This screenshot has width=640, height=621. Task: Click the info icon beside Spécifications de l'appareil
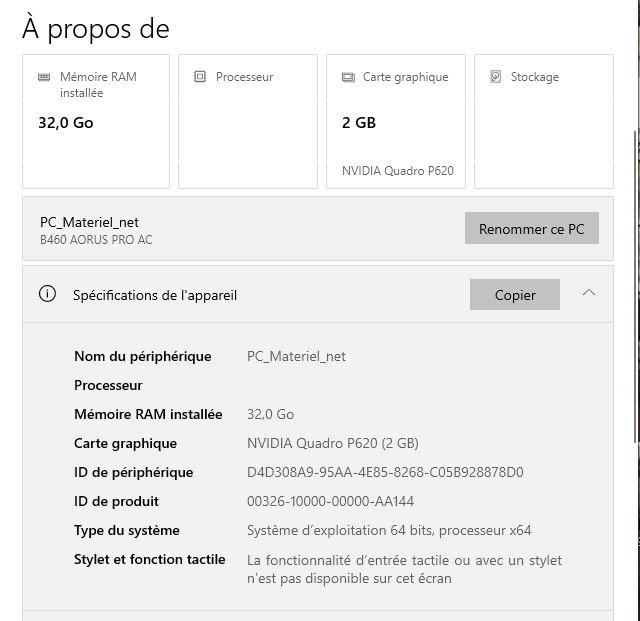(47, 294)
